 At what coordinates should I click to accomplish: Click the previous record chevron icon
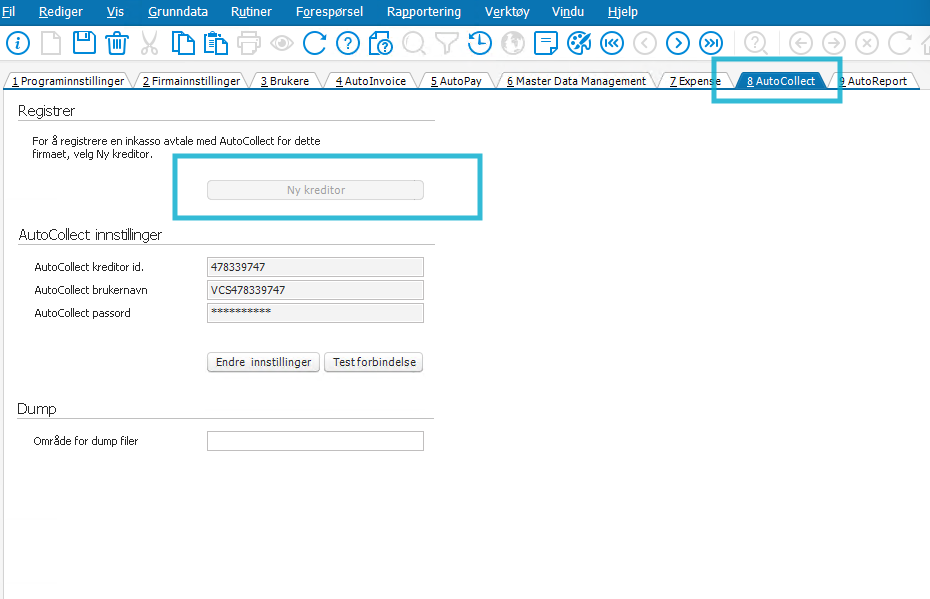coord(645,43)
